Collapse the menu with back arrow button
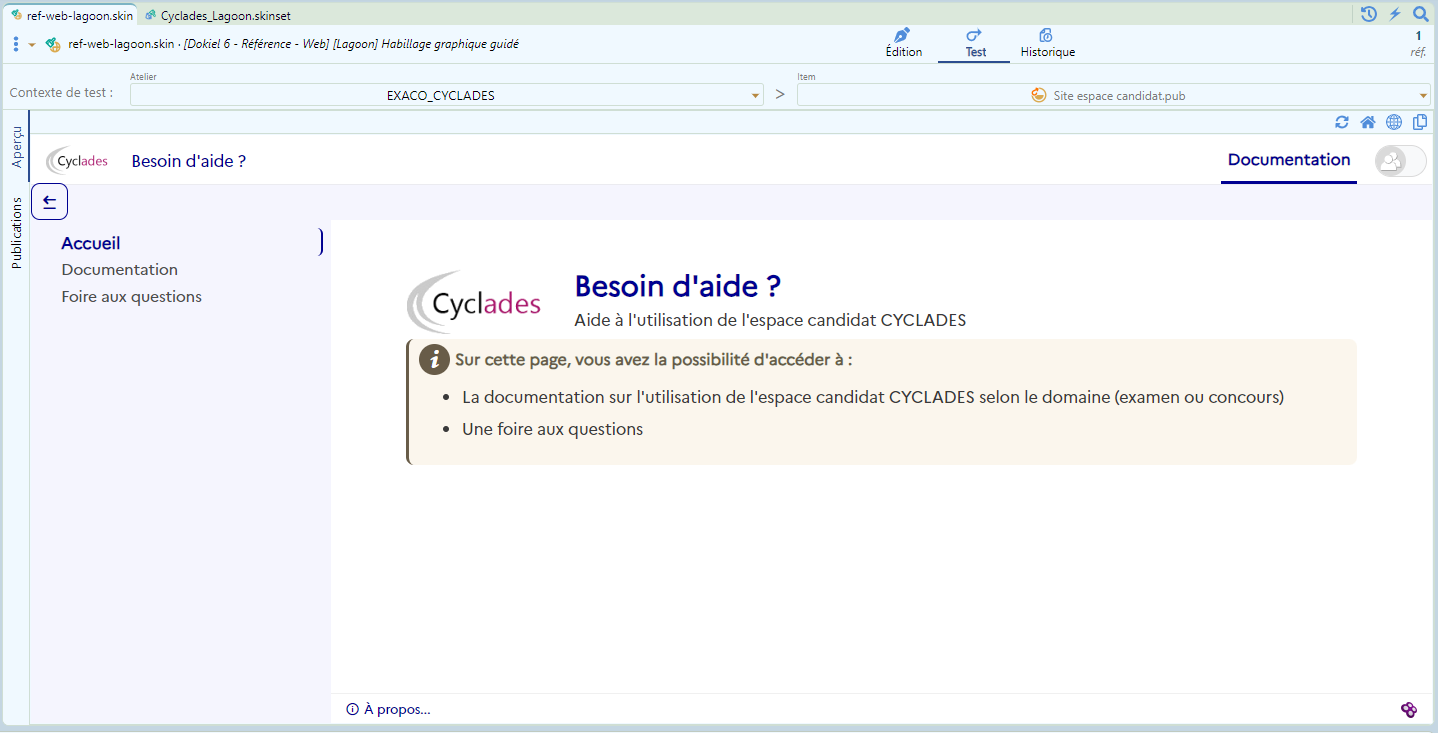 pos(50,202)
